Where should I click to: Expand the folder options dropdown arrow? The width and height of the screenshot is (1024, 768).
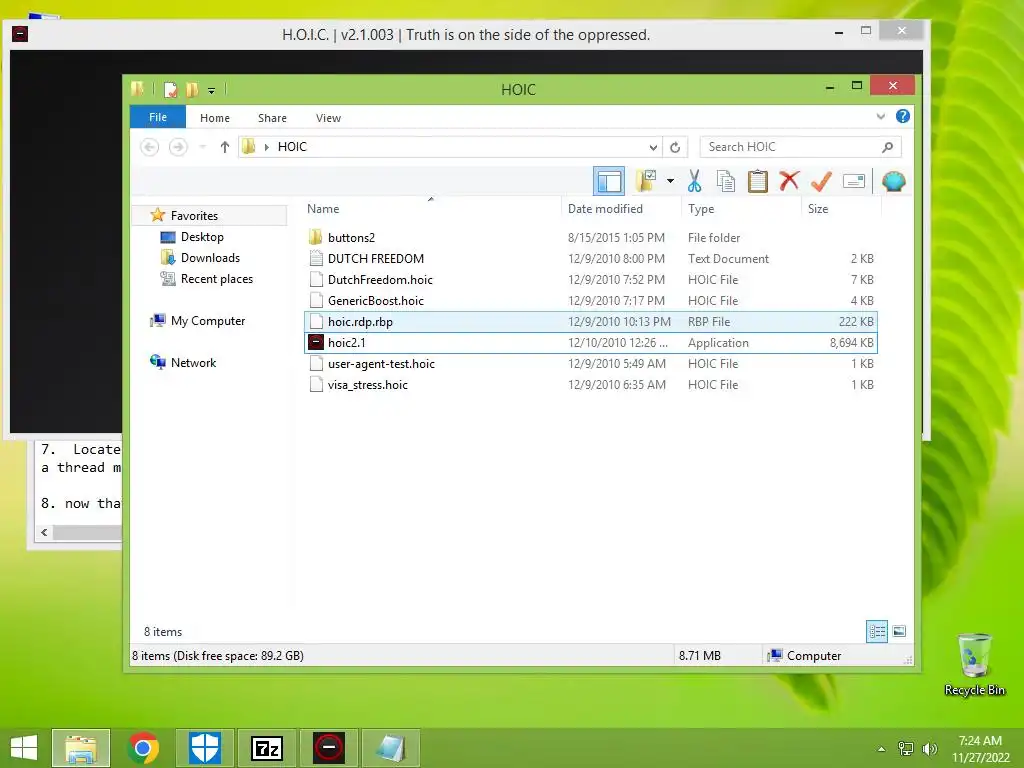(670, 181)
